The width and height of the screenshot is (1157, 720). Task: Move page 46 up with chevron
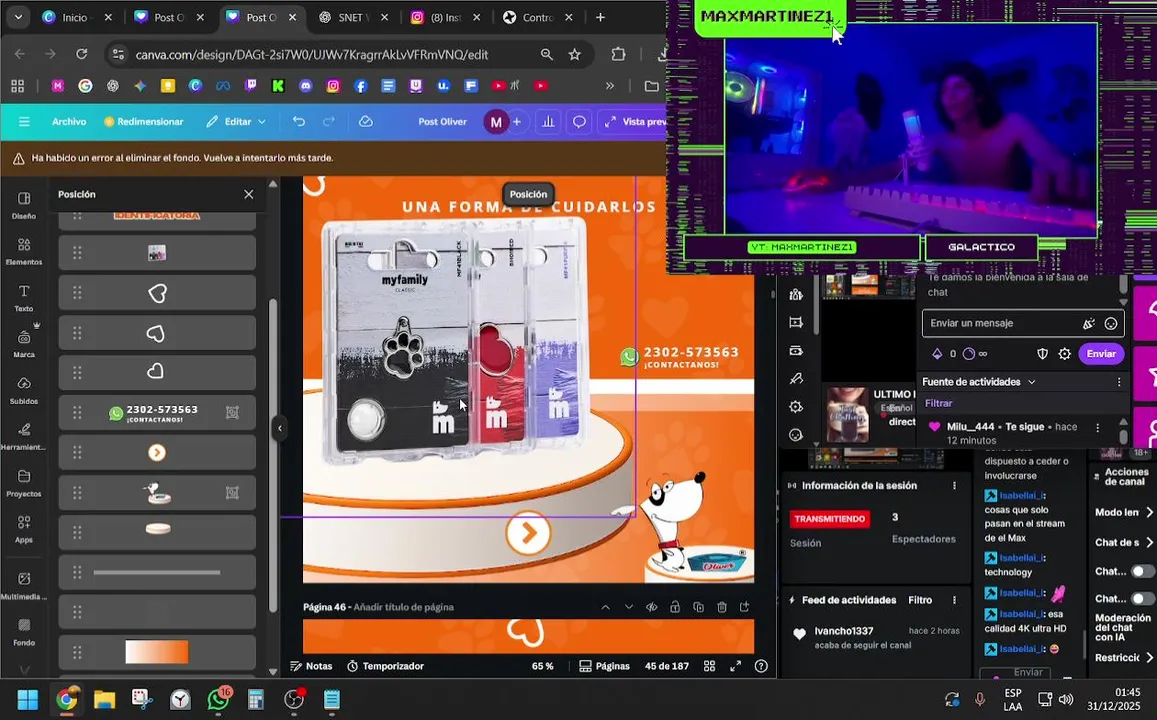tap(606, 607)
